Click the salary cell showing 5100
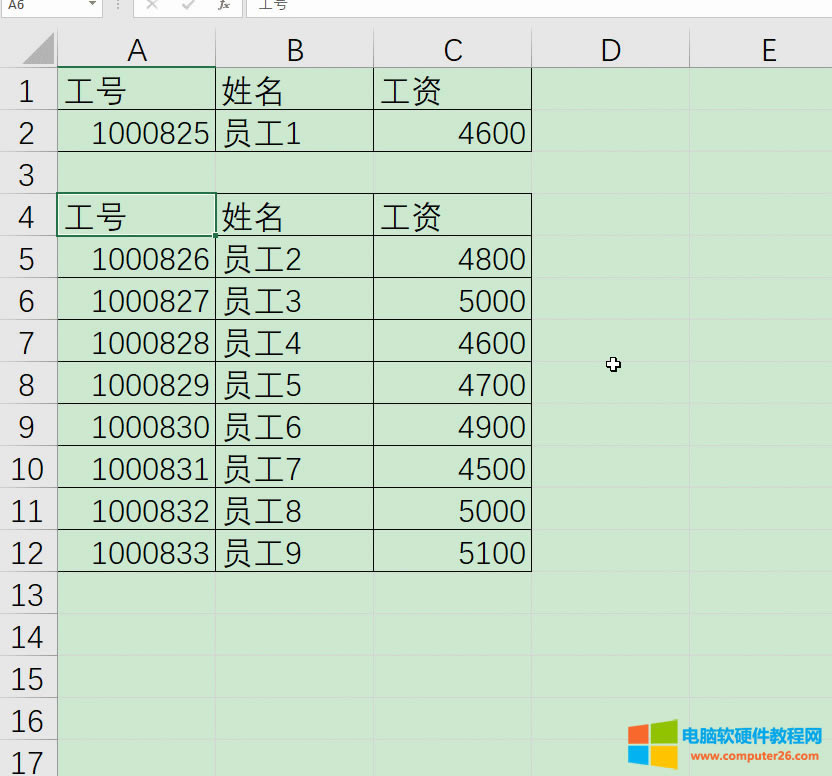The width and height of the screenshot is (832, 776). coord(453,553)
